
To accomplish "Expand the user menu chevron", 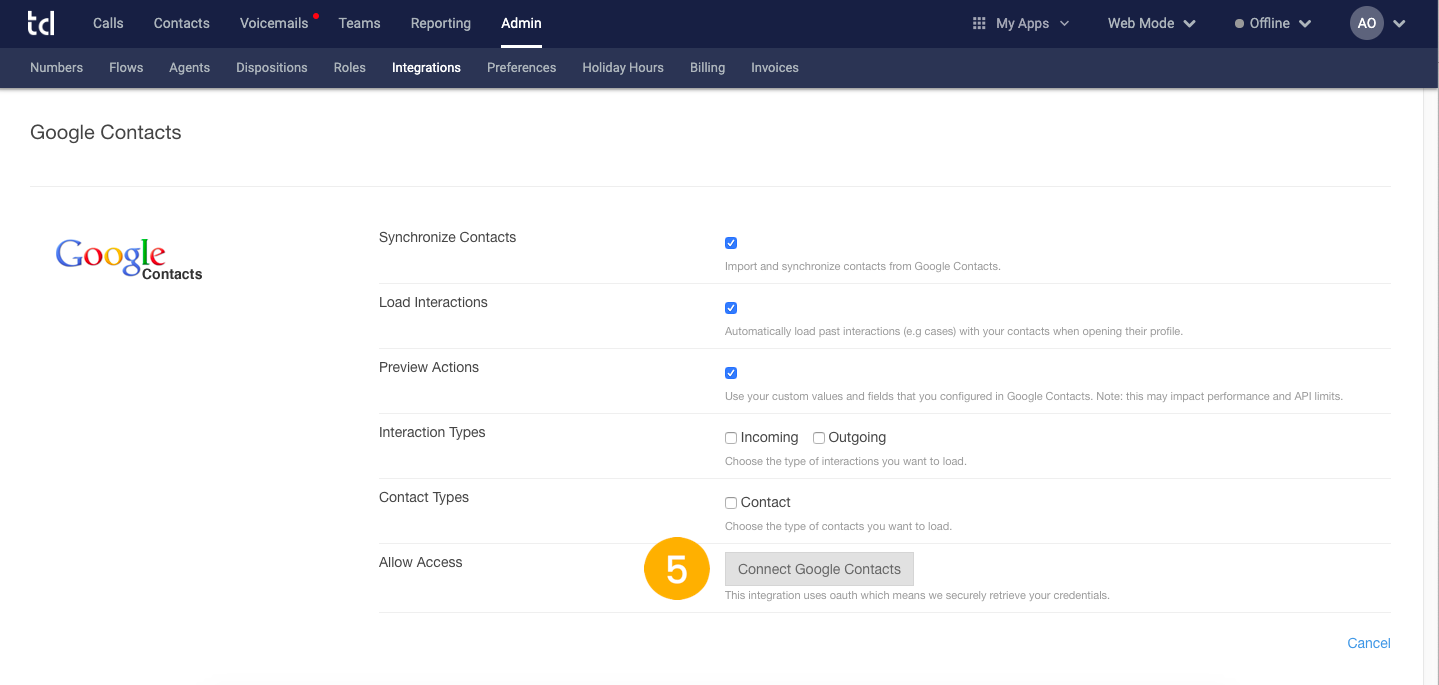I will [1399, 24].
